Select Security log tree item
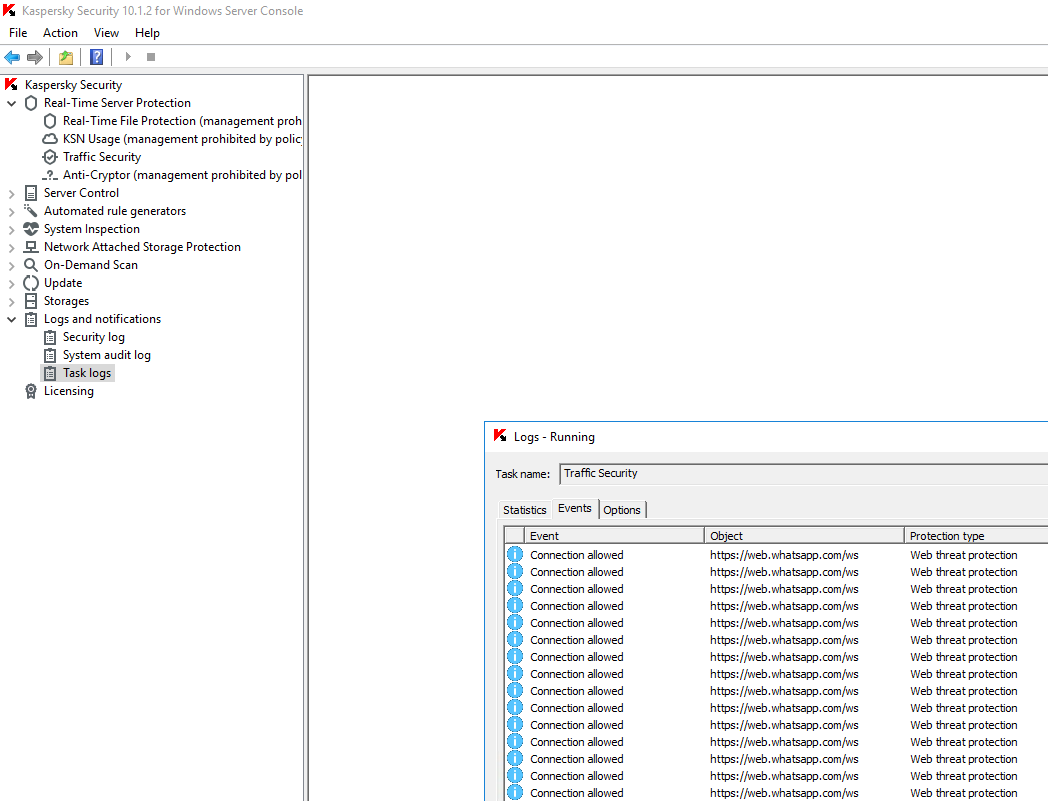Image resolution: width=1048 pixels, height=801 pixels. [x=94, y=337]
